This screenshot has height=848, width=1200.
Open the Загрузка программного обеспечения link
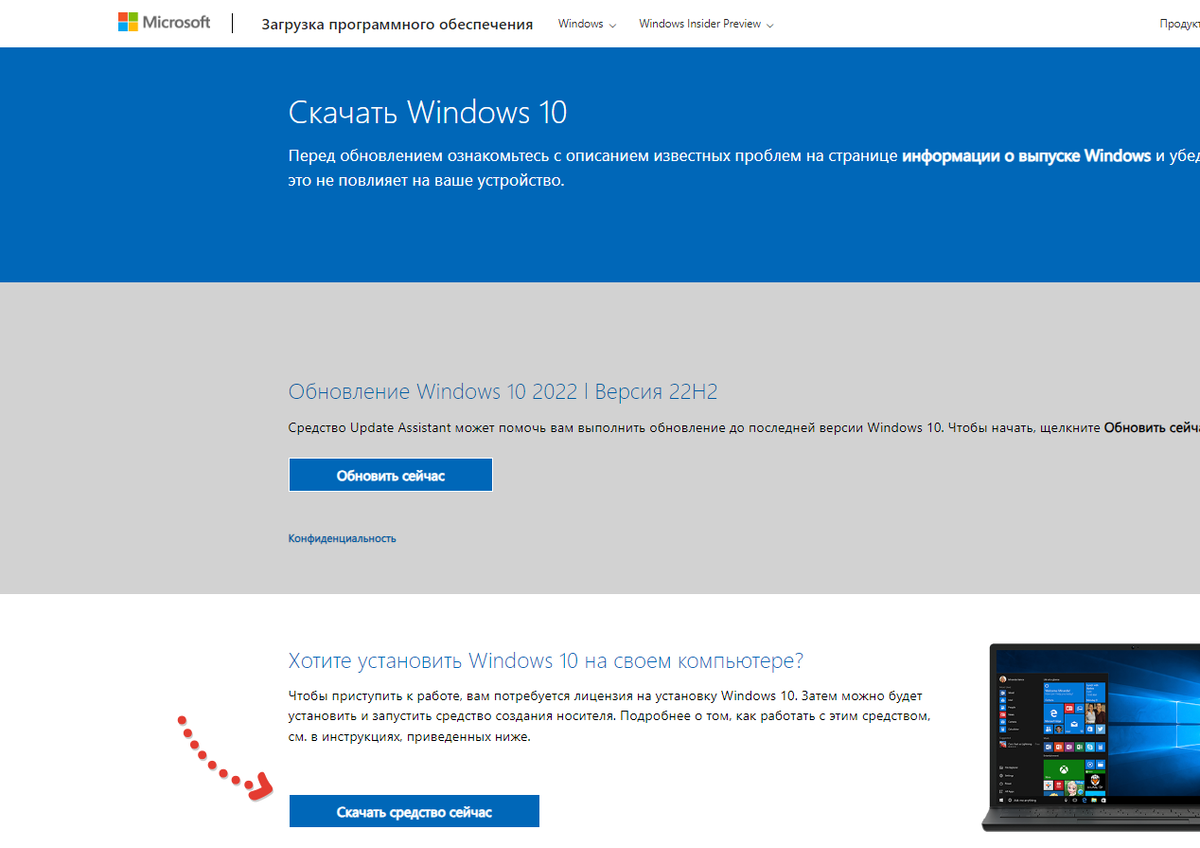click(x=397, y=24)
